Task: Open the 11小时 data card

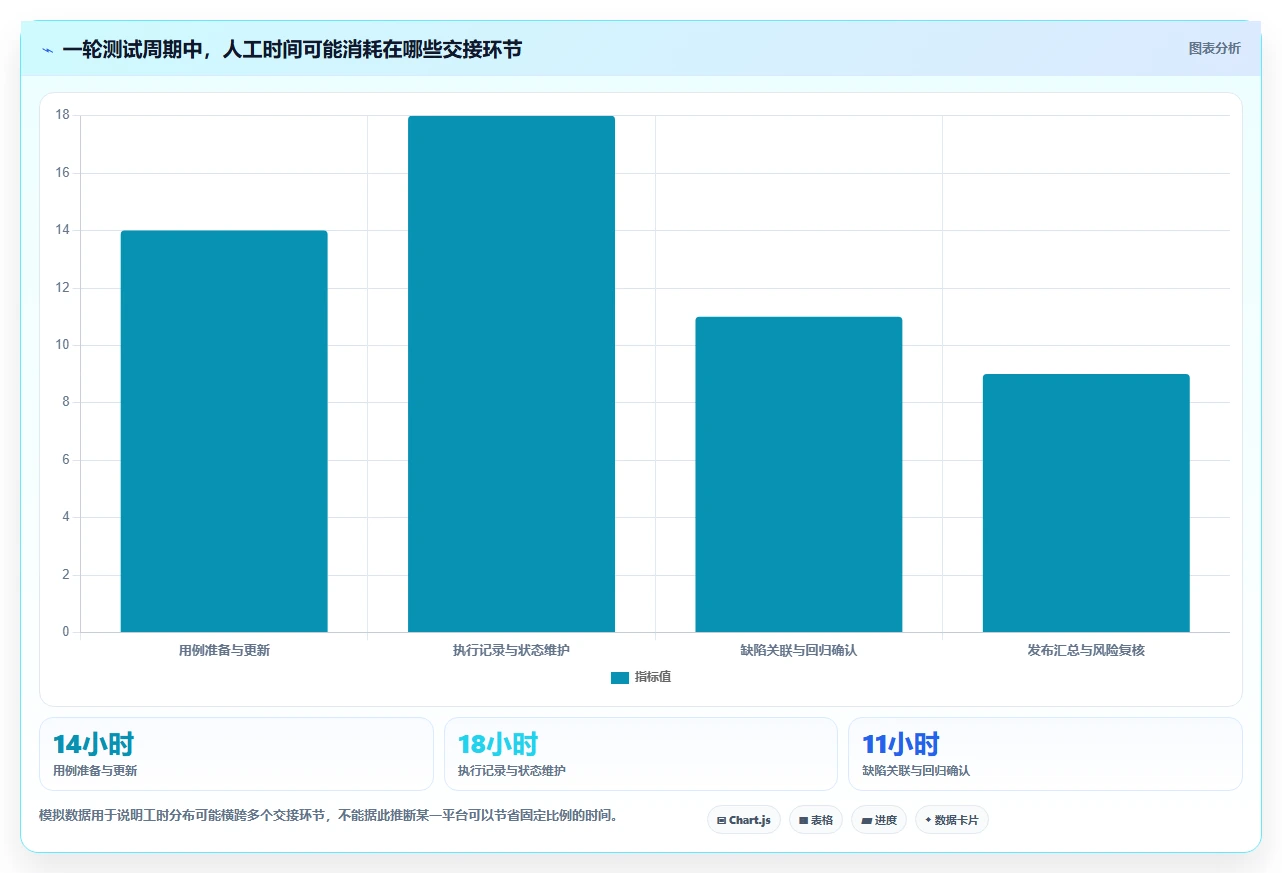Action: tap(1045, 754)
